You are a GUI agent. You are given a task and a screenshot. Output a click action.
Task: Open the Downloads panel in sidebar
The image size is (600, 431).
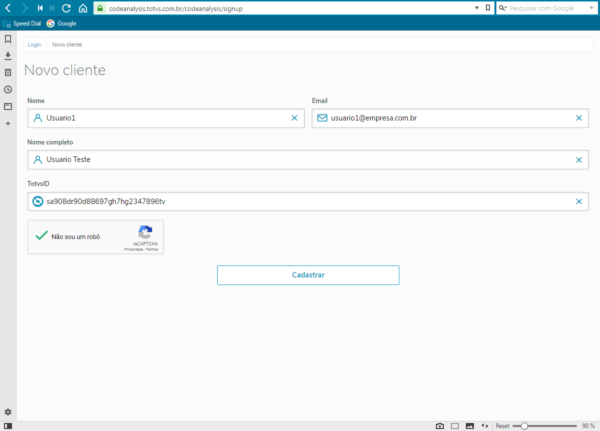pos(8,56)
